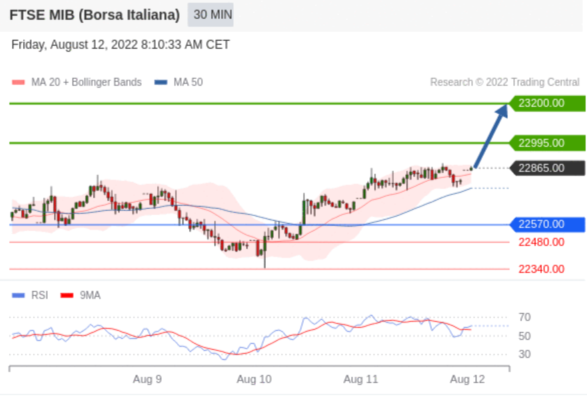
Task: Select the Aug 11 date label
Action: (361, 379)
